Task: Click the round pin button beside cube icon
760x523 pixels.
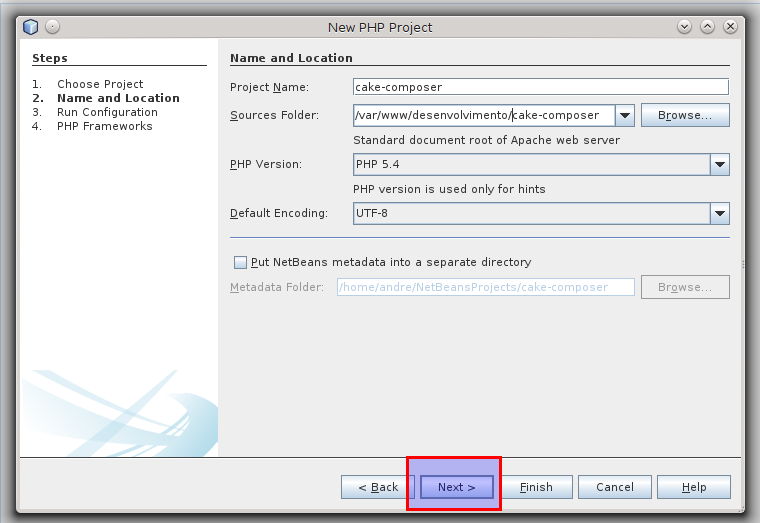Action: 52,27
